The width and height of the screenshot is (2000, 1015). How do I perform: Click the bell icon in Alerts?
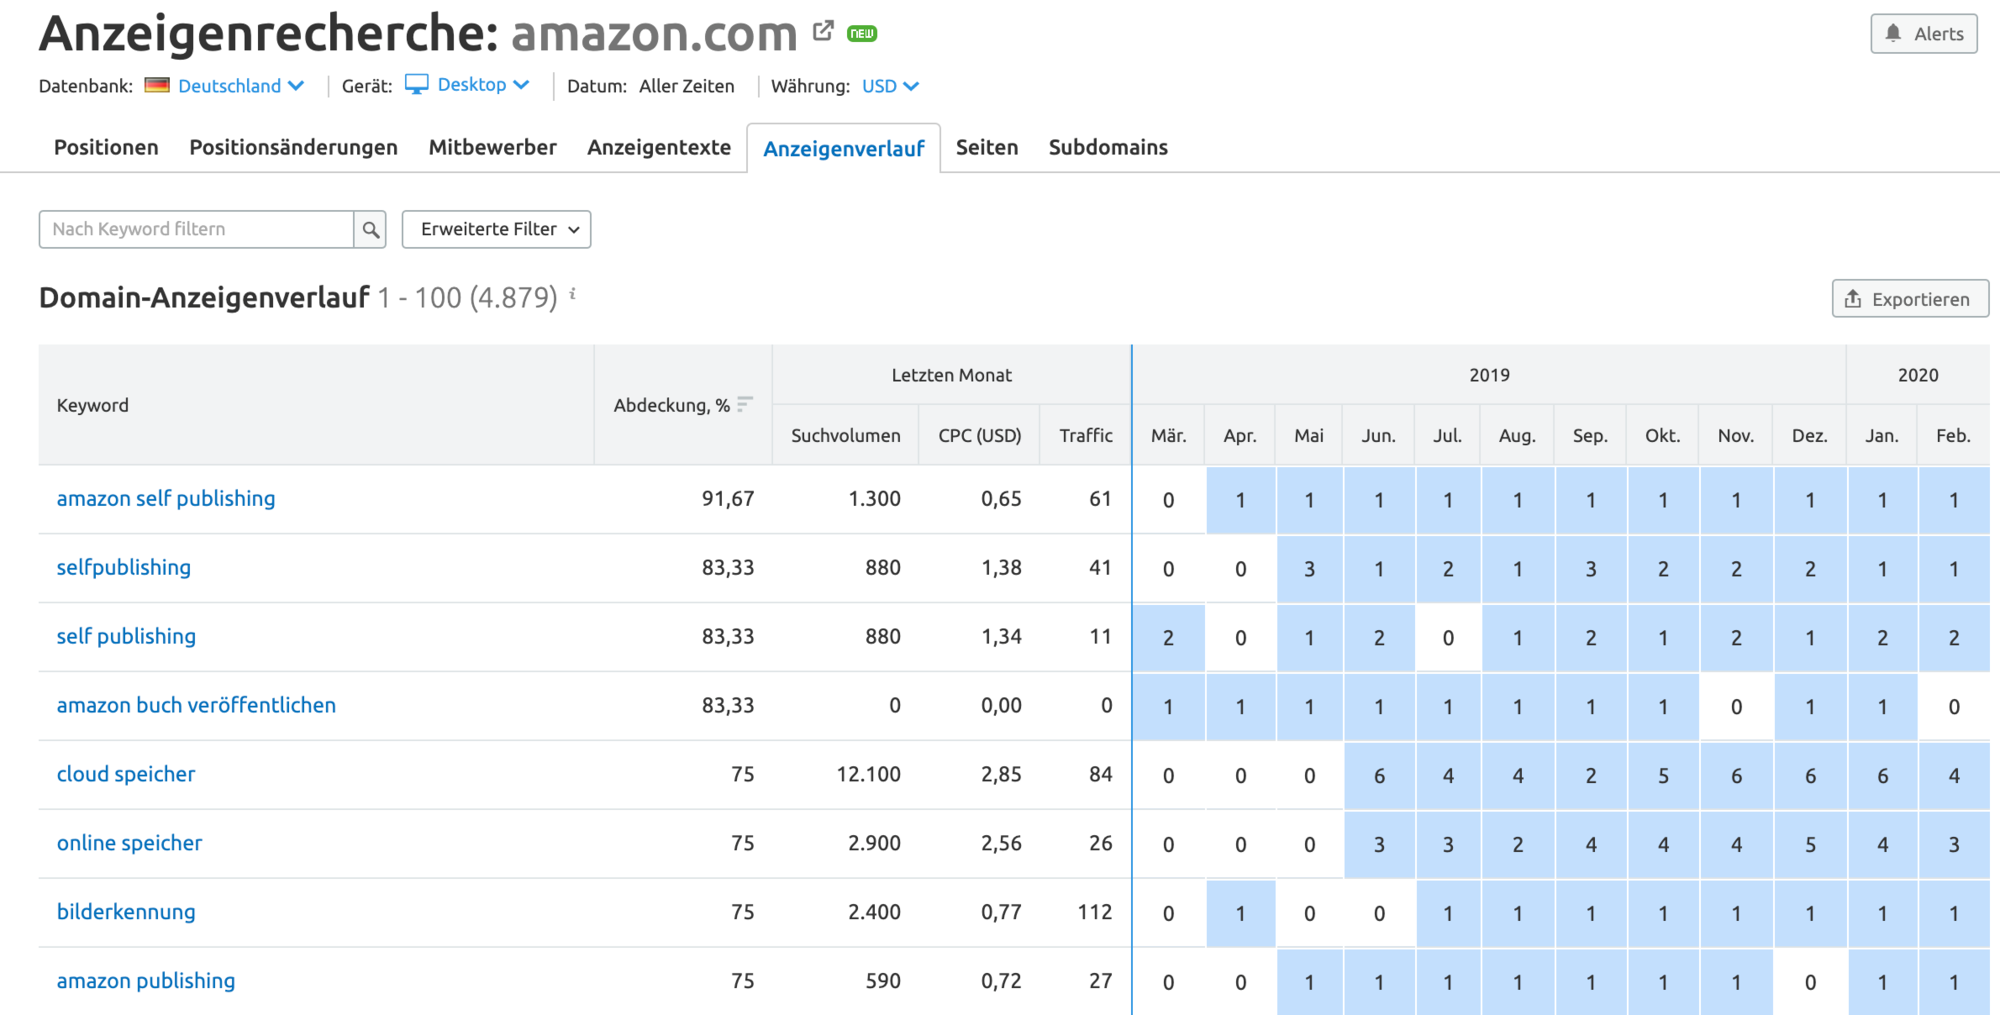click(x=1893, y=33)
